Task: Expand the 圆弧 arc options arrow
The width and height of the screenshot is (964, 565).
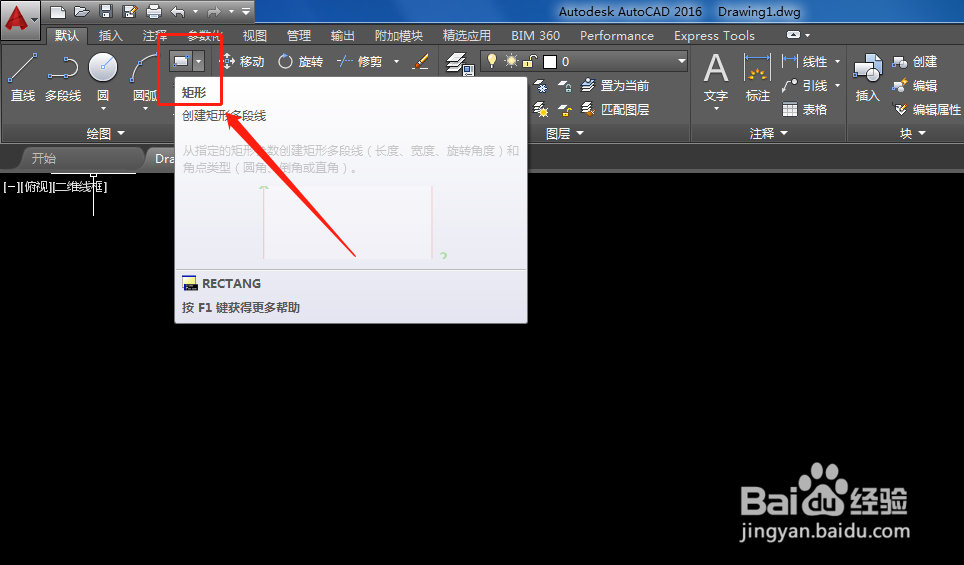Action: click(146, 109)
